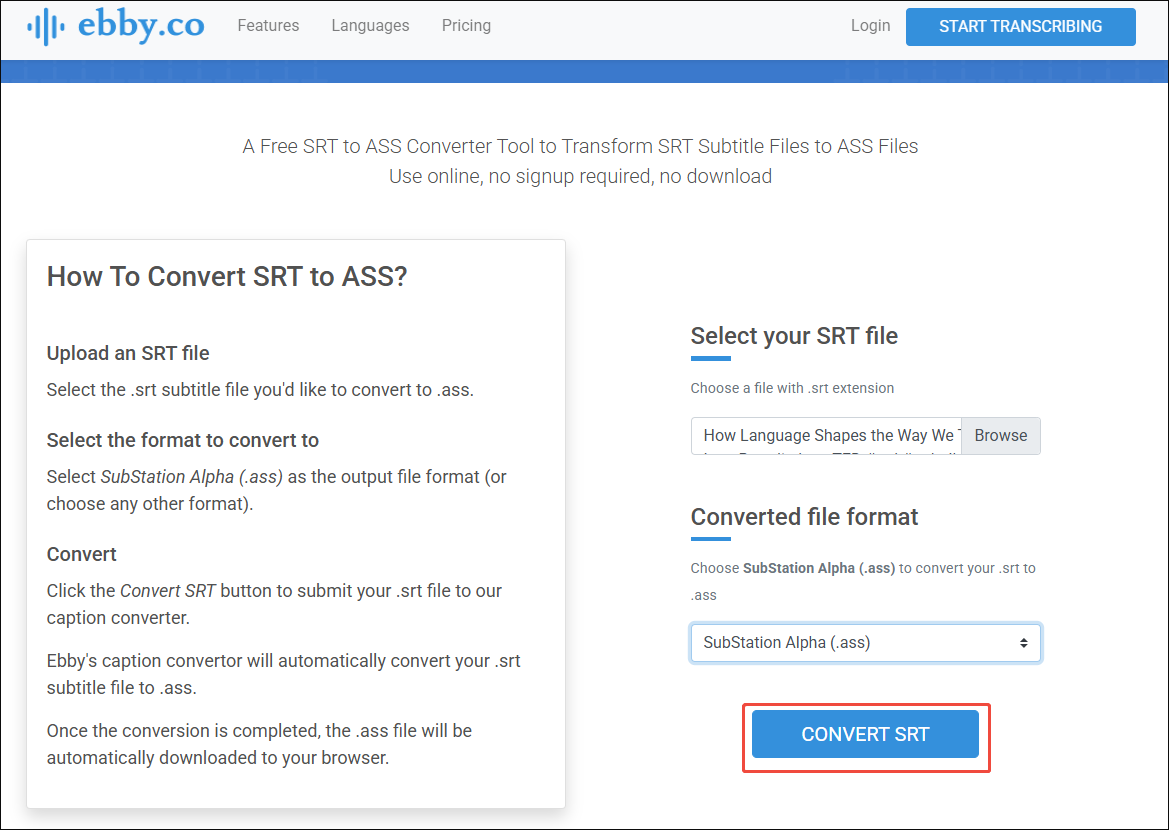Click the up-down arrows on format selector
This screenshot has height=830, width=1169.
[x=1023, y=643]
